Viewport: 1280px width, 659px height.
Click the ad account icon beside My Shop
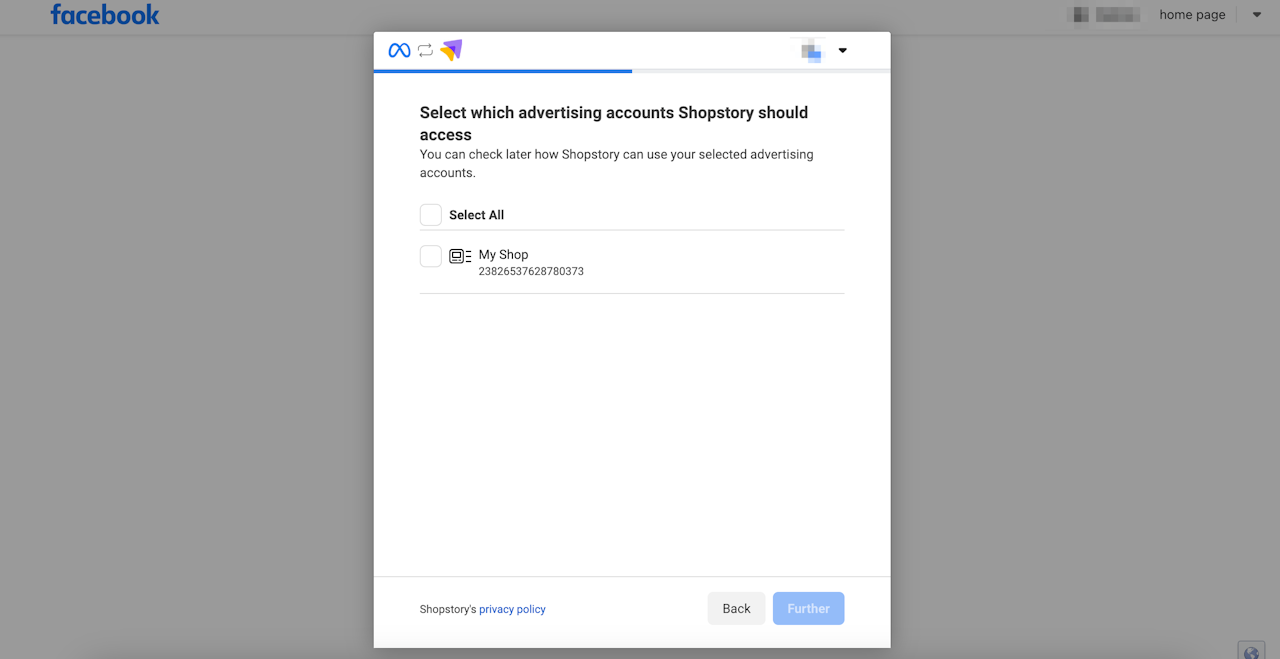pyautogui.click(x=460, y=256)
